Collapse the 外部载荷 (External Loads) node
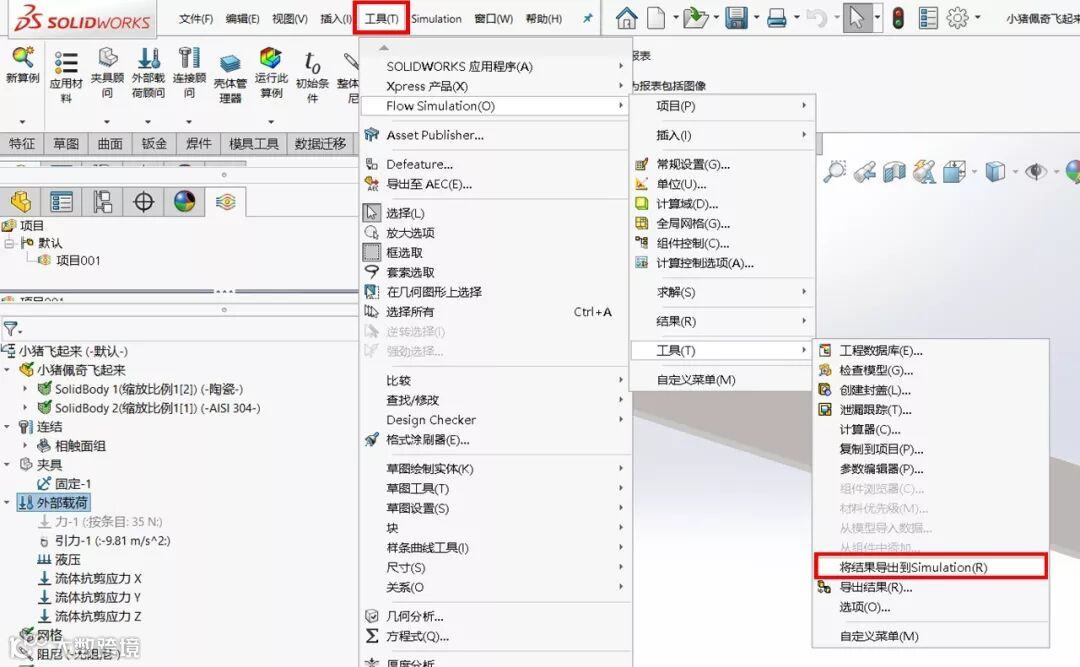 pyautogui.click(x=7, y=502)
